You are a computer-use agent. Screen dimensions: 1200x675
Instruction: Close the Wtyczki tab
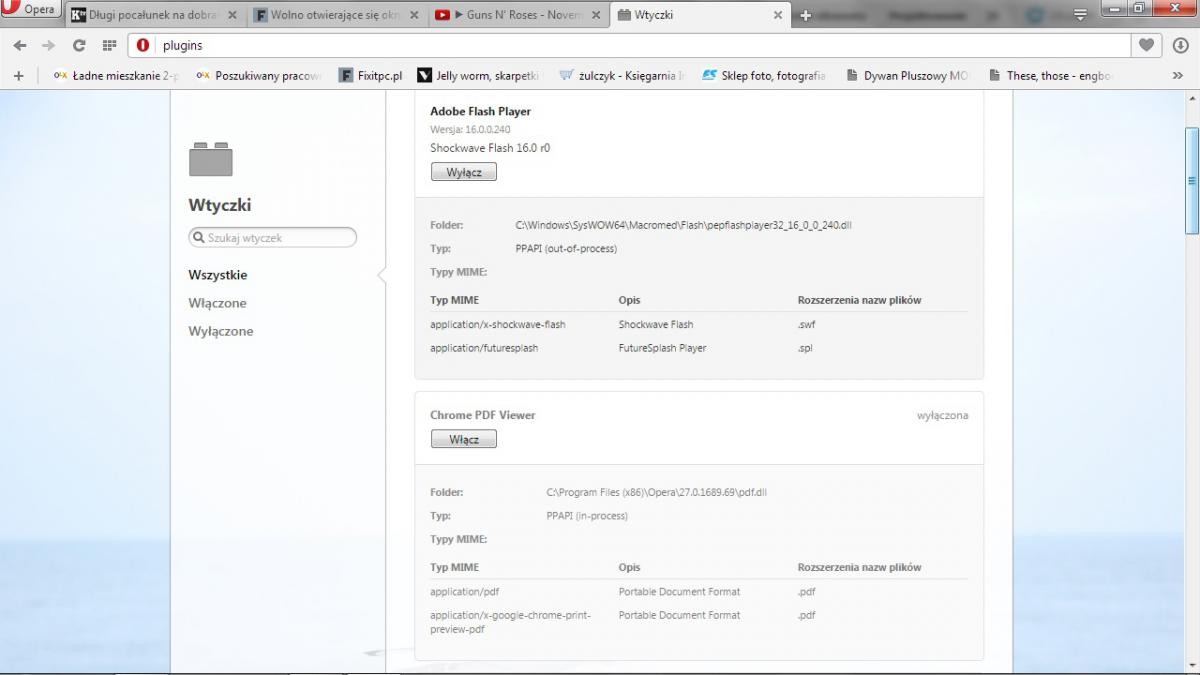(x=777, y=16)
